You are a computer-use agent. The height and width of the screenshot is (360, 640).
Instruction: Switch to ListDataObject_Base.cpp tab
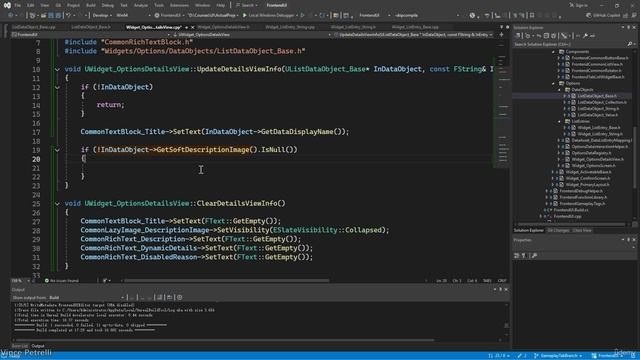click(33, 27)
